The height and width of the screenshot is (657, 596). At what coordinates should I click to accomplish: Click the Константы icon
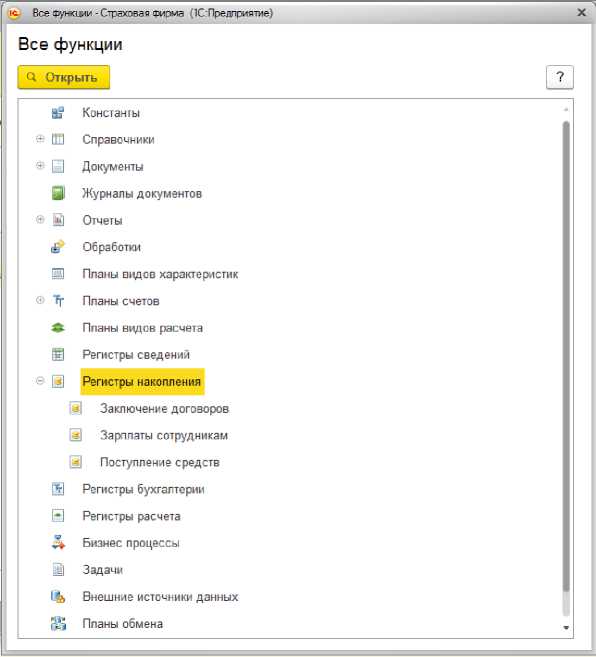coord(58,113)
